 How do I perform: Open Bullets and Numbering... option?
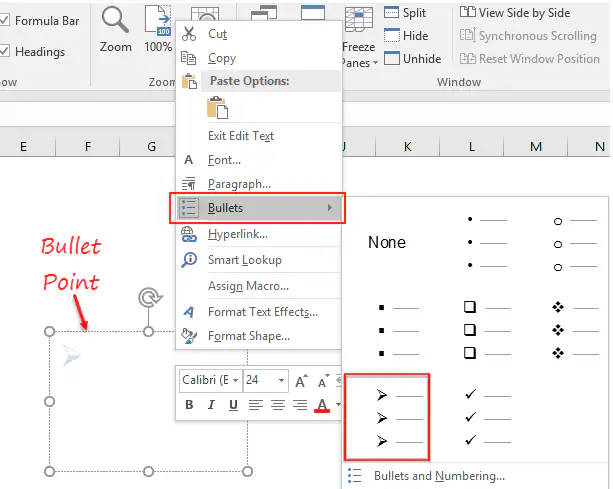point(439,476)
